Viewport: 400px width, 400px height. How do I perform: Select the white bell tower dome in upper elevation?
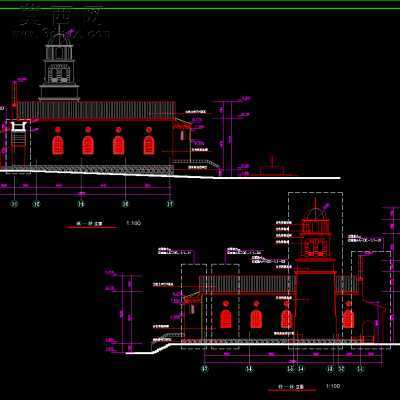pyautogui.click(x=59, y=39)
